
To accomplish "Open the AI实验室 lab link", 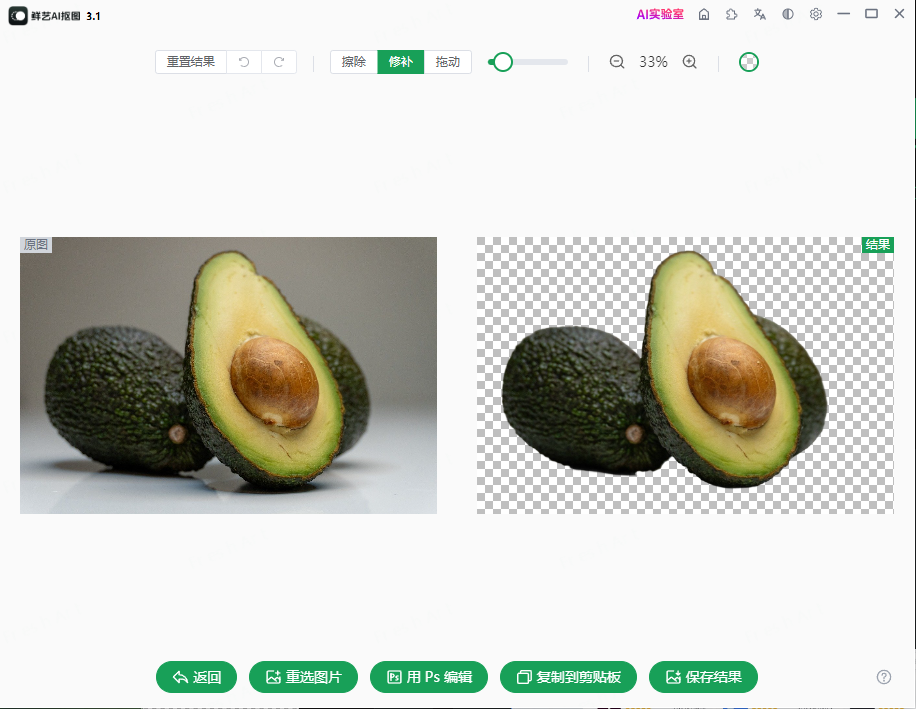I will coord(660,15).
